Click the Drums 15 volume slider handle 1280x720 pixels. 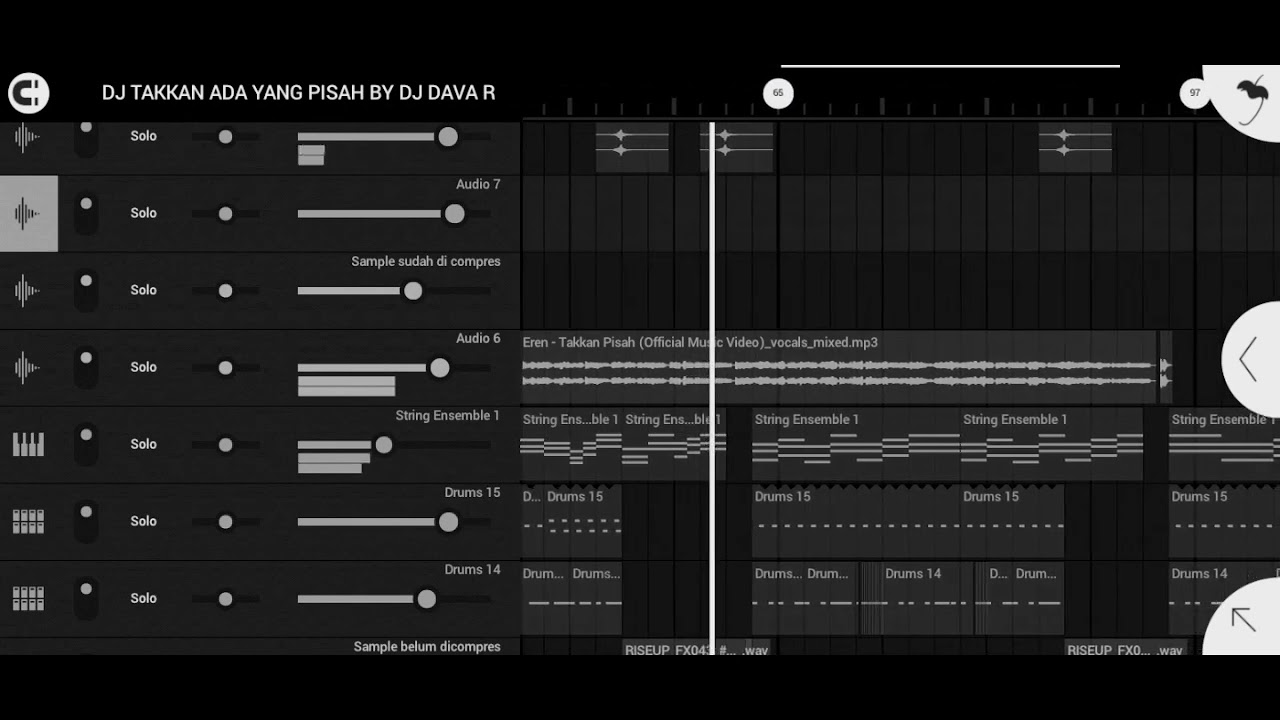coord(448,521)
